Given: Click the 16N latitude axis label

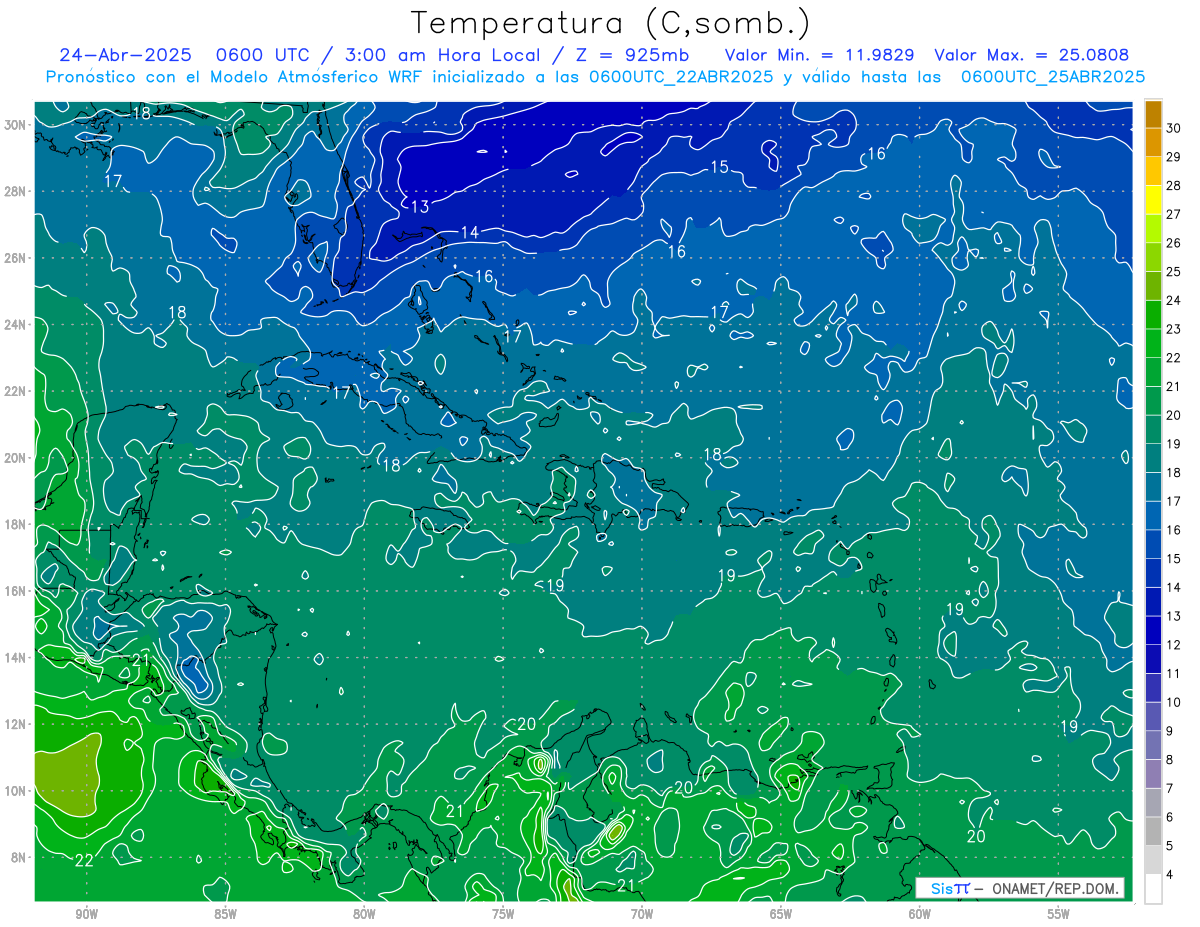Looking at the screenshot, I should point(17,591).
